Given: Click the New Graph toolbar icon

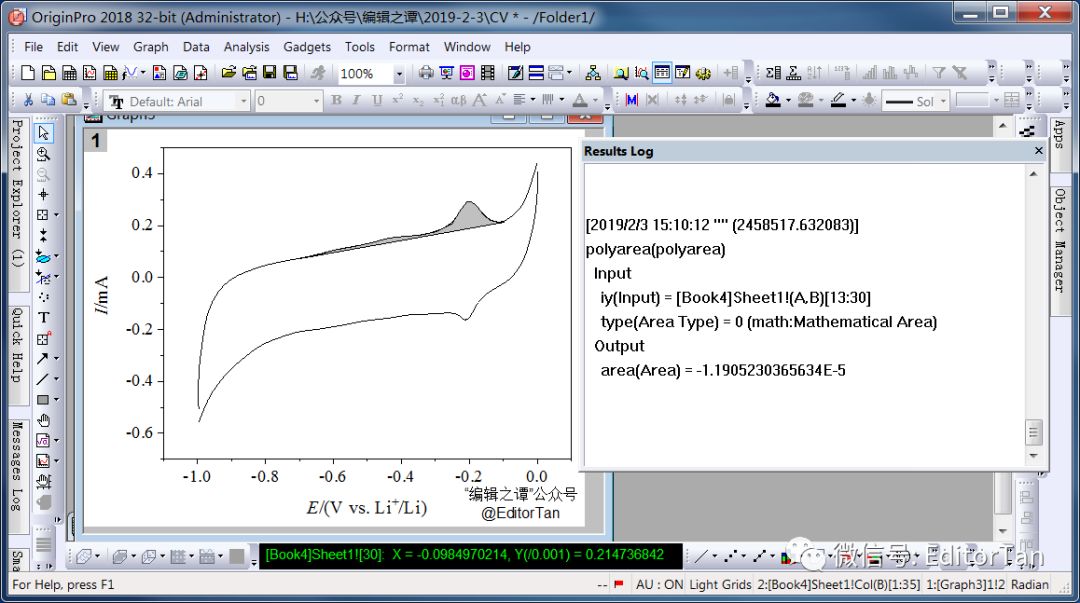Looking at the screenshot, I should (x=90, y=73).
